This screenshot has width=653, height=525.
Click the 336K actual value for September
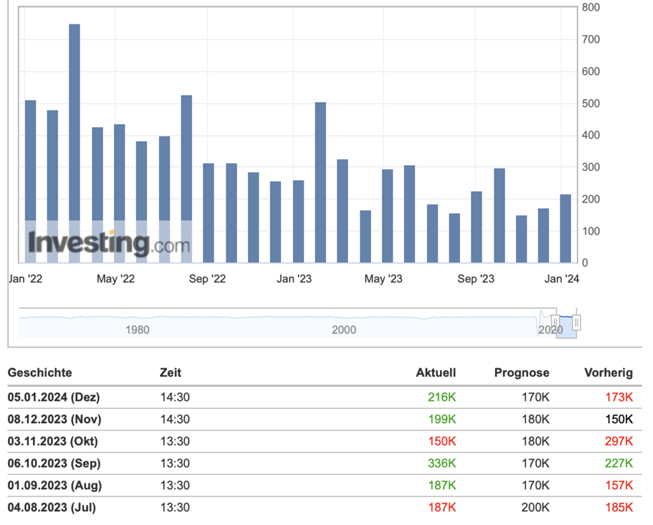(441, 463)
